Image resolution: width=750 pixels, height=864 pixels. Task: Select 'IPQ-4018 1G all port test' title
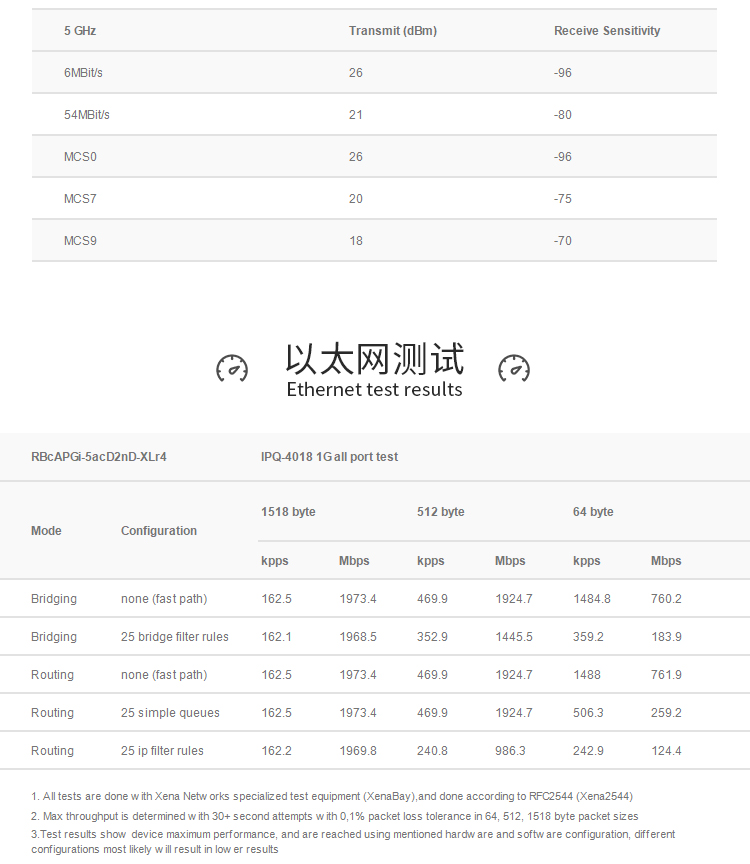[330, 457]
